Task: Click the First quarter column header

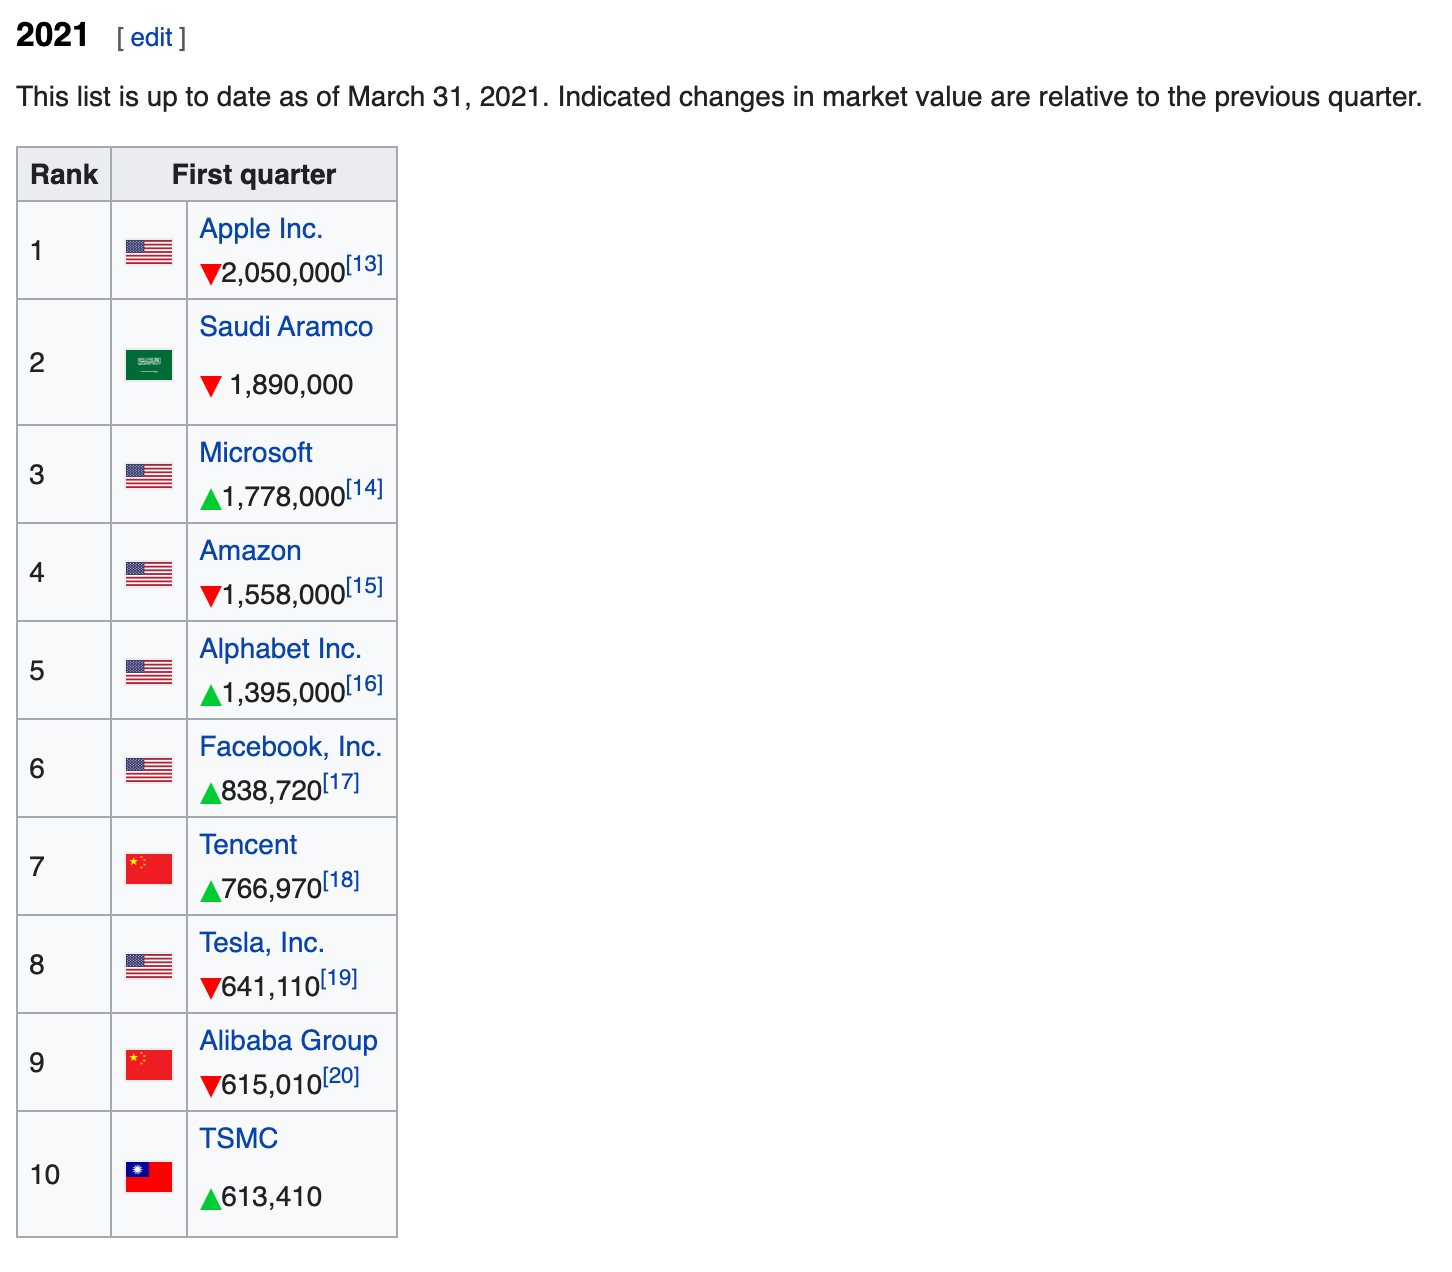Action: pos(254,175)
